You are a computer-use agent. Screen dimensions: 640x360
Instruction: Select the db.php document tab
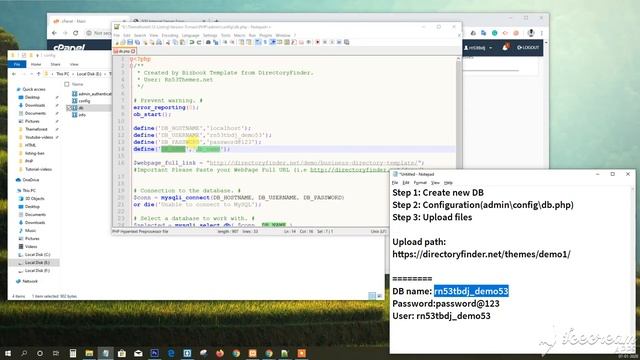pos(124,51)
